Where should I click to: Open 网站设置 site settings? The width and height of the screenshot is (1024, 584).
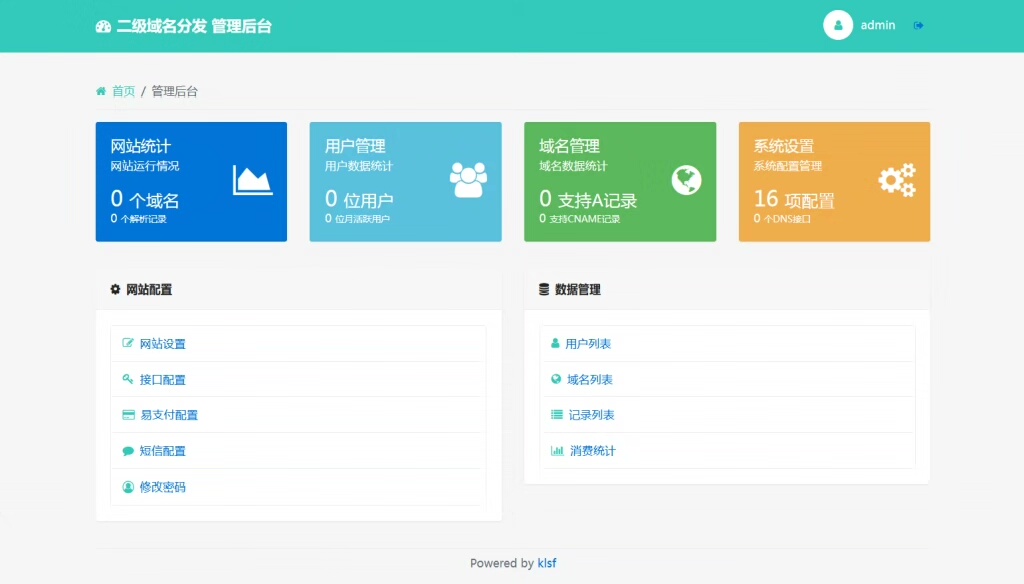pyautogui.click(x=162, y=344)
